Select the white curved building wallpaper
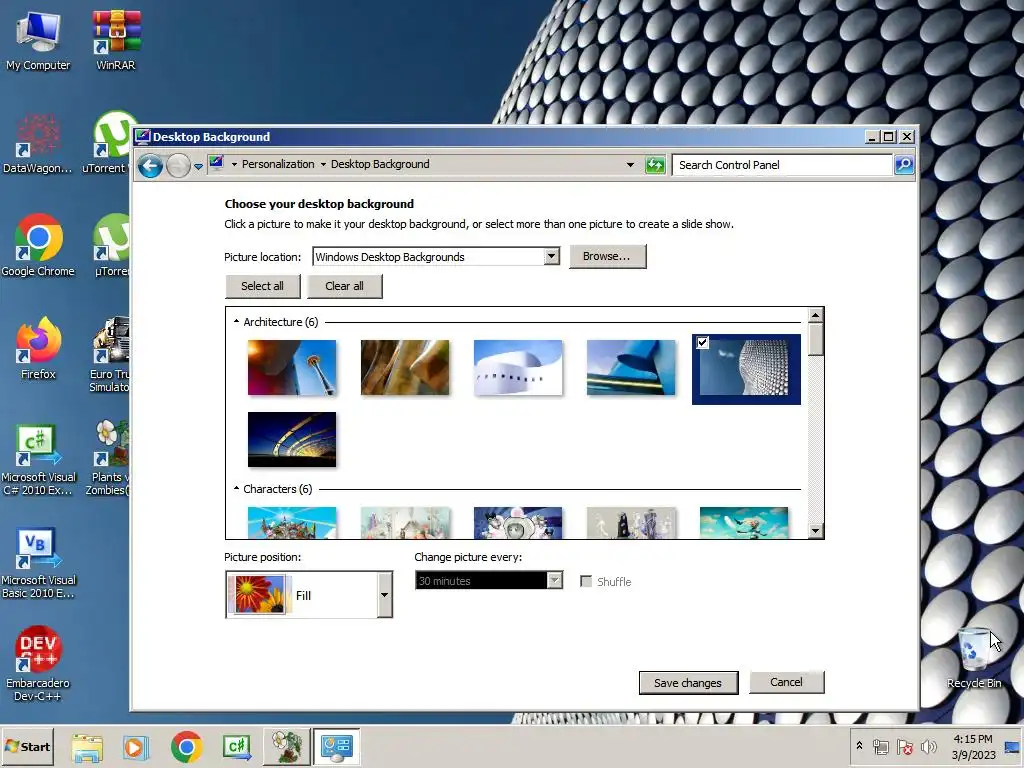 (x=518, y=368)
